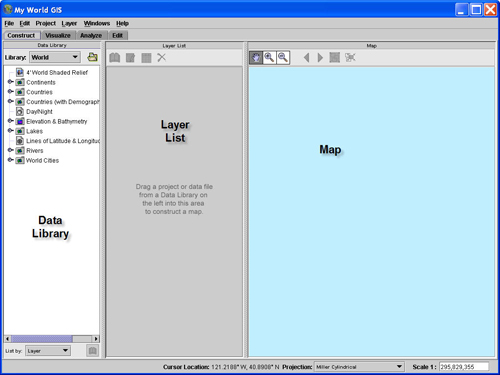Click the zoom to full extent icon

click(335, 57)
